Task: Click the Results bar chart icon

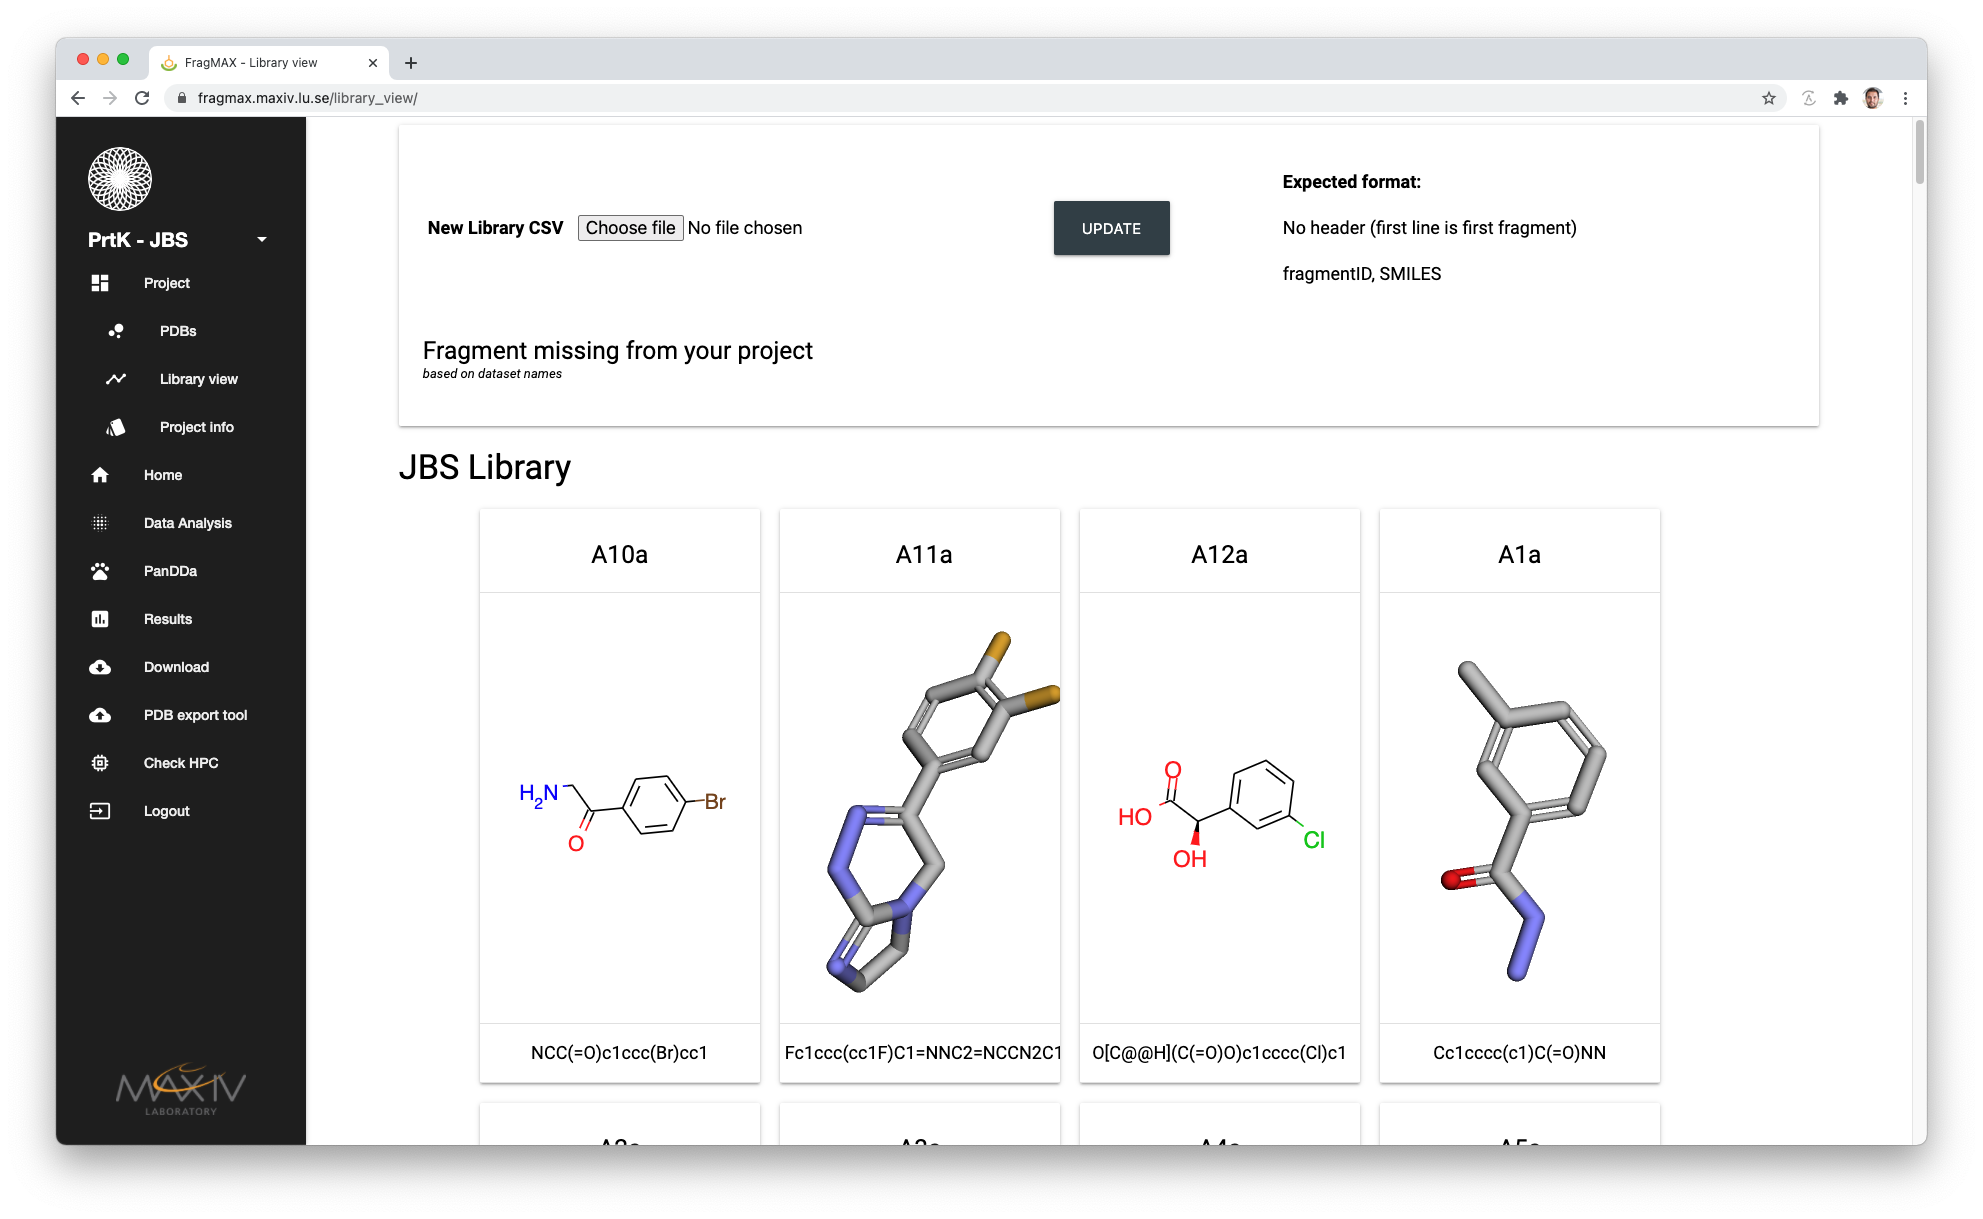Action: [x=100, y=619]
